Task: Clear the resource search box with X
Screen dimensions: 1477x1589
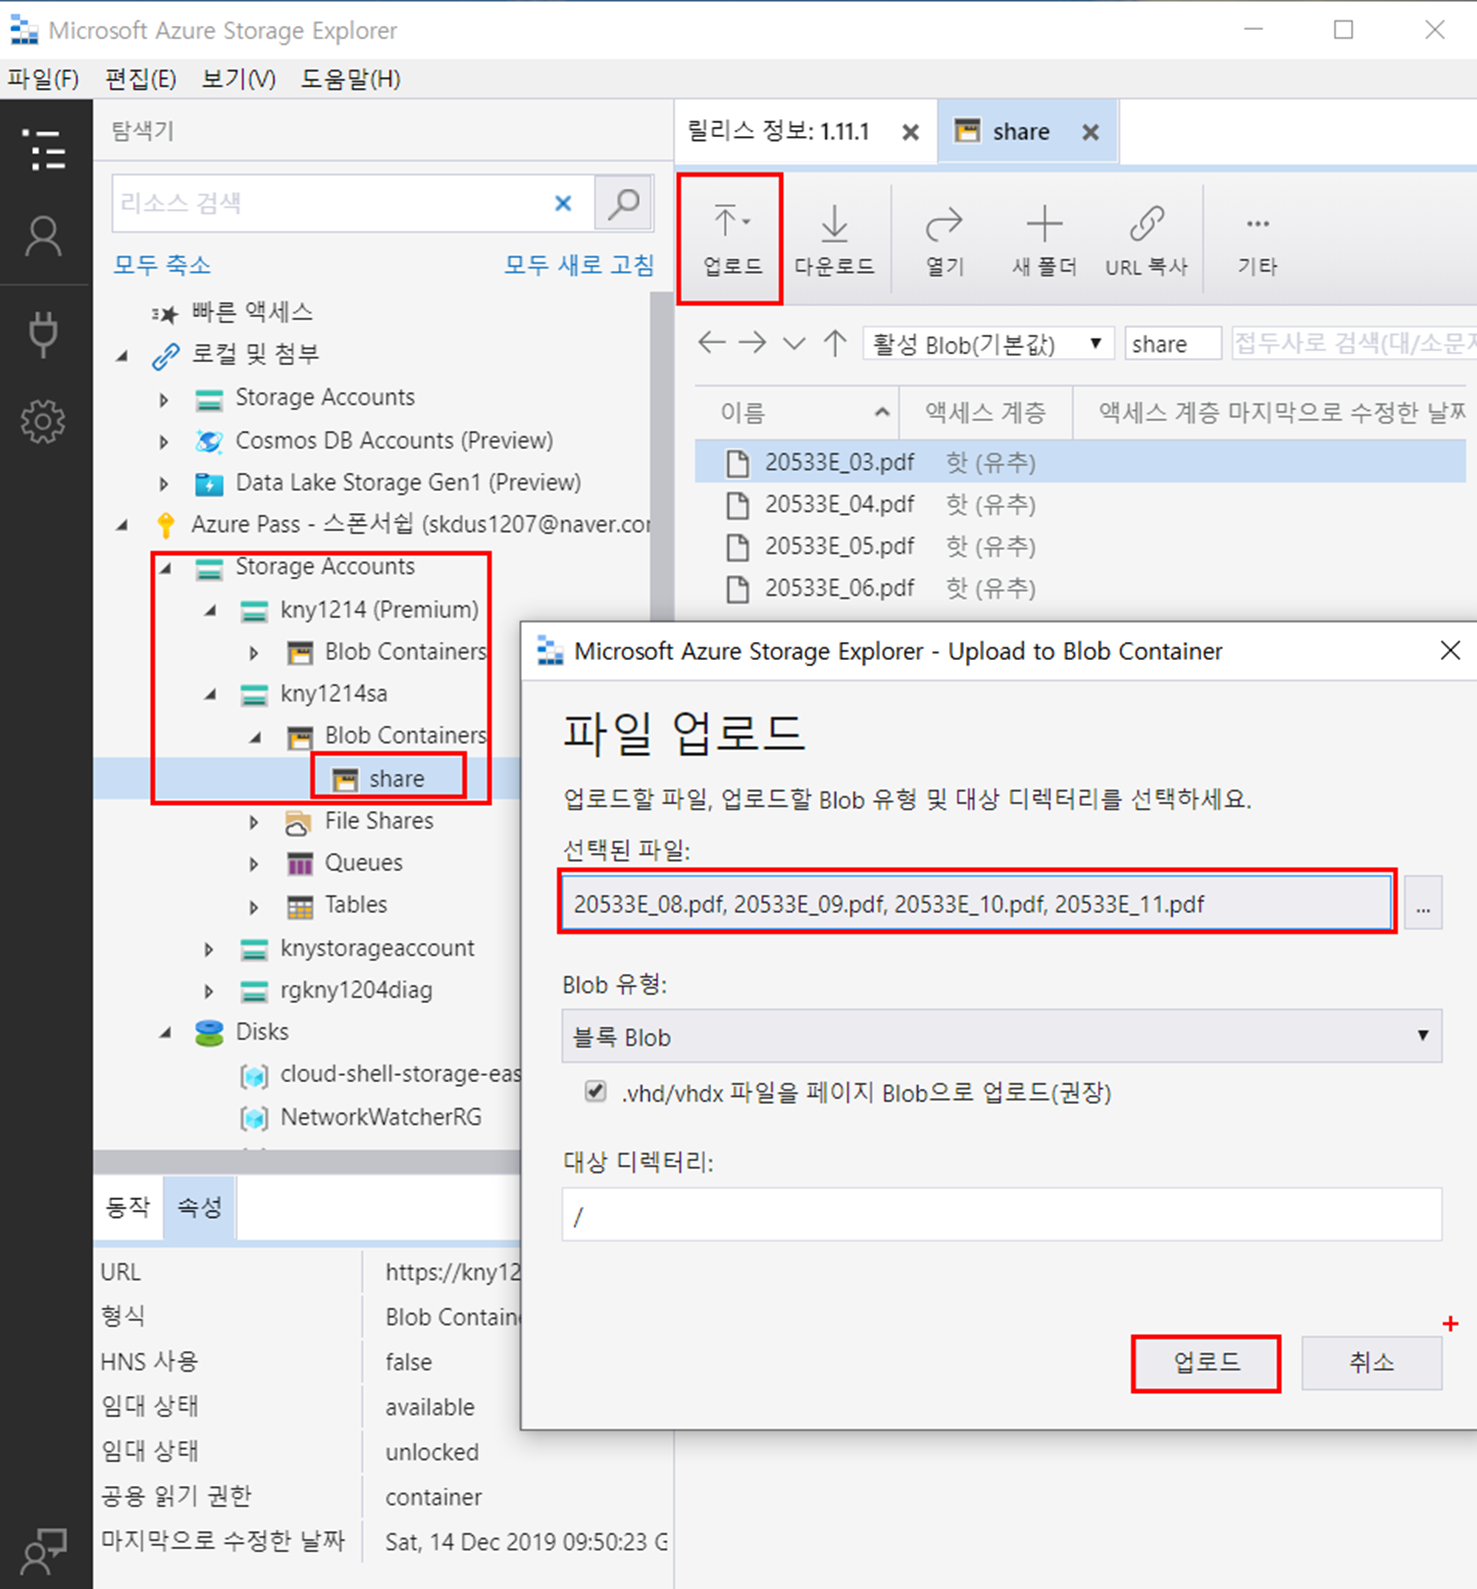Action: click(x=563, y=203)
